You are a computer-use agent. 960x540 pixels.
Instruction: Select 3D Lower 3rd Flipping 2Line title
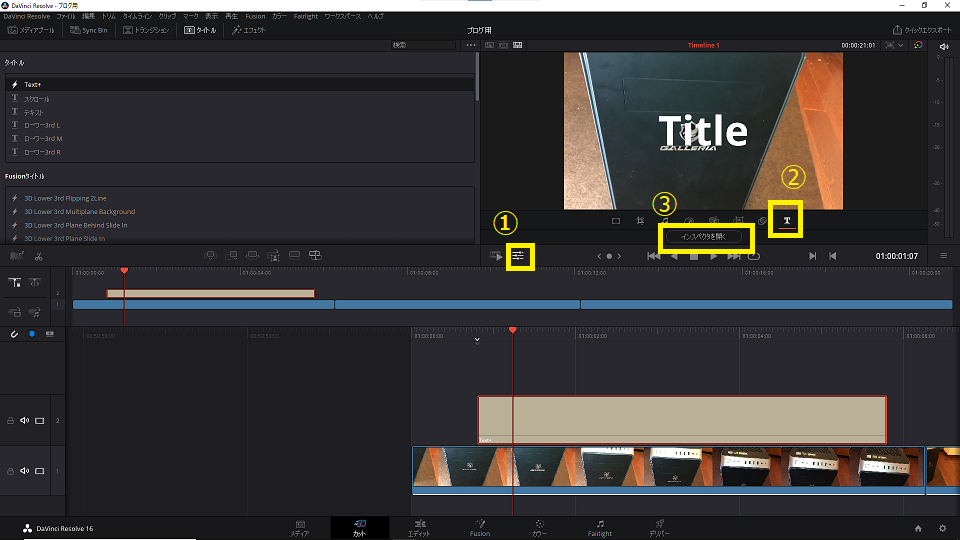240,198
